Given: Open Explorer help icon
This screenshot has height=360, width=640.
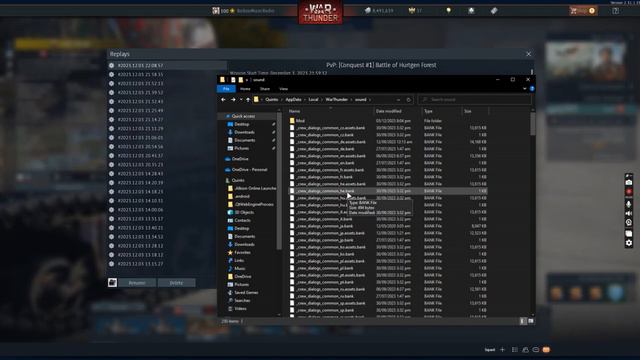Looking at the screenshot, I should click(532, 89).
